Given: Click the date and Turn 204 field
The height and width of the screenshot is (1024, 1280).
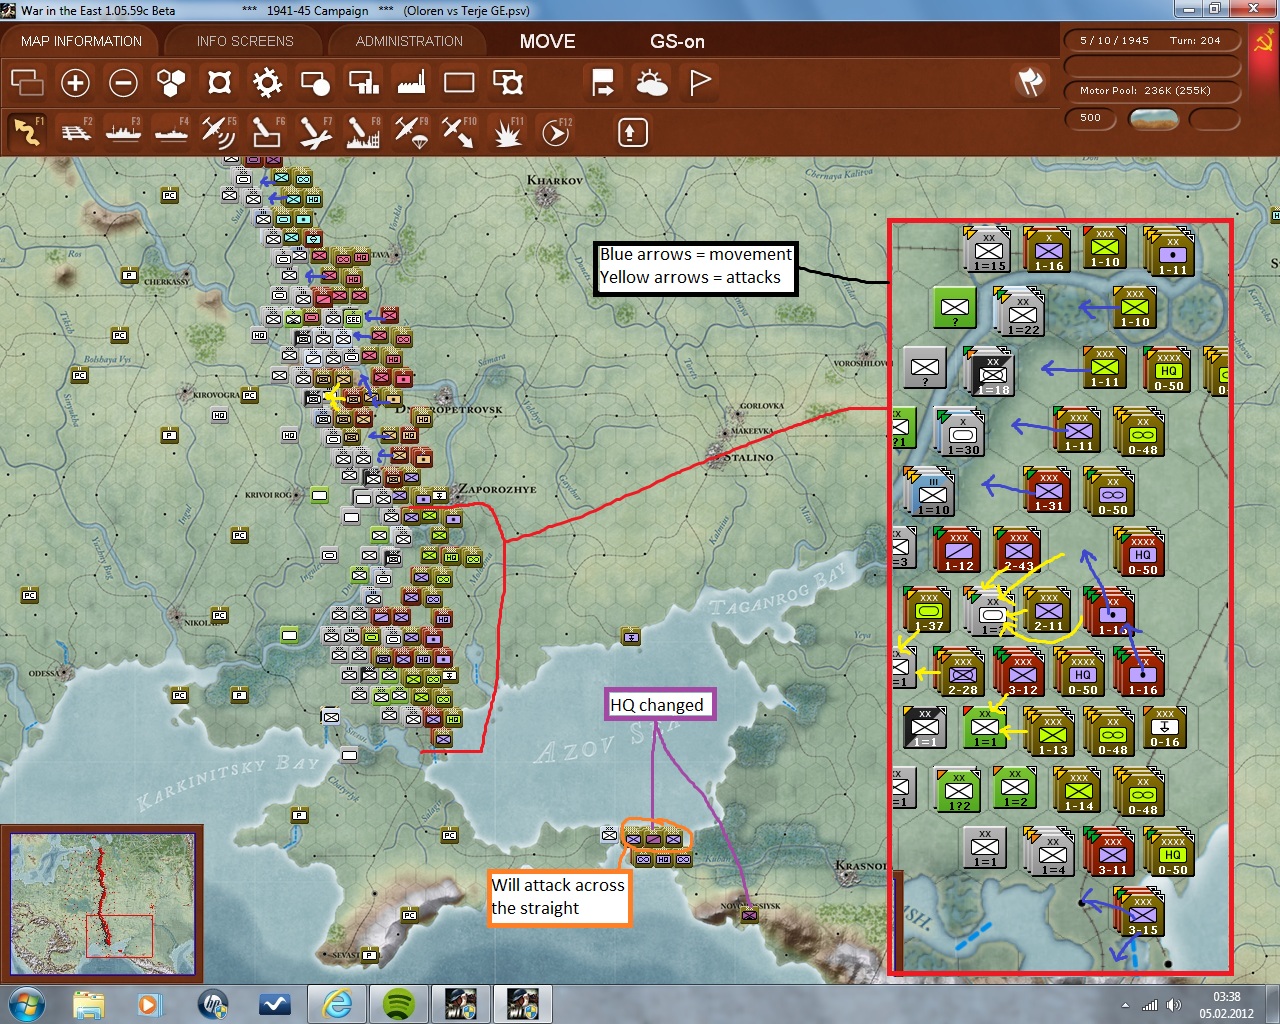Looking at the screenshot, I should [1150, 41].
